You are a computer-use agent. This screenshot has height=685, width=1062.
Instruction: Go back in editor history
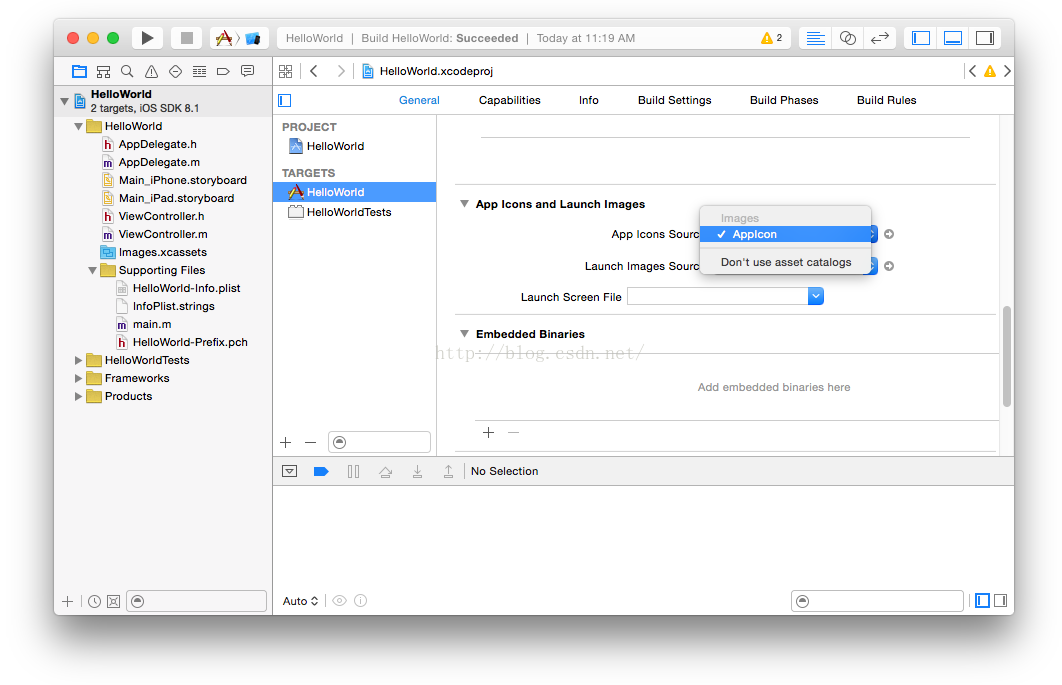pyautogui.click(x=314, y=71)
